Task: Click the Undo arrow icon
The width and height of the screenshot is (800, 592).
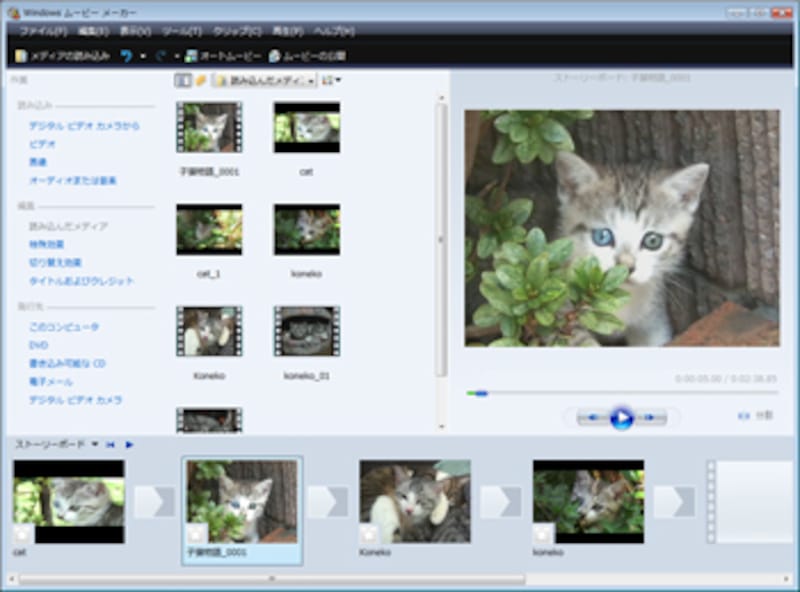Action: (126, 56)
